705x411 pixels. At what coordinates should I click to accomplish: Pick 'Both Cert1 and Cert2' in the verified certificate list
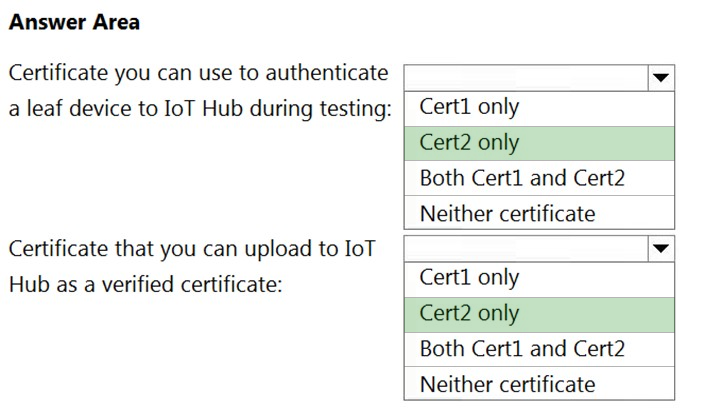click(x=539, y=349)
